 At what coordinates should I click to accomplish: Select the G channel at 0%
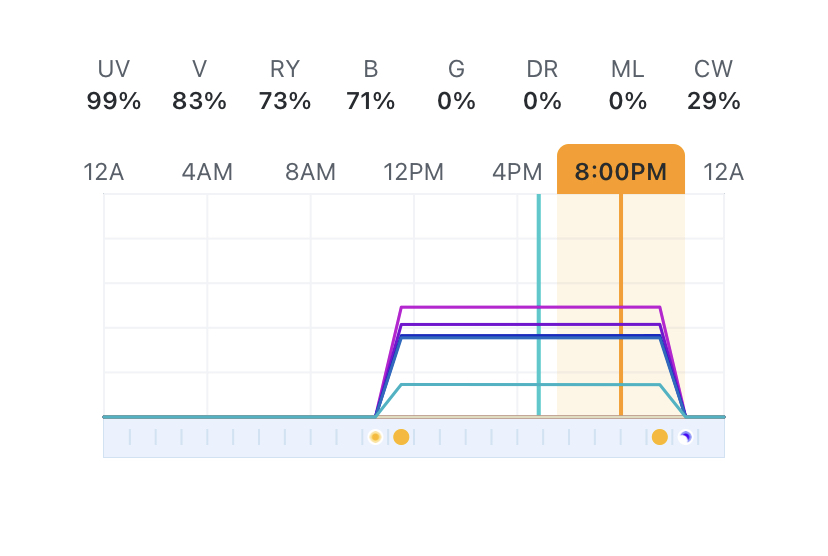pos(456,85)
